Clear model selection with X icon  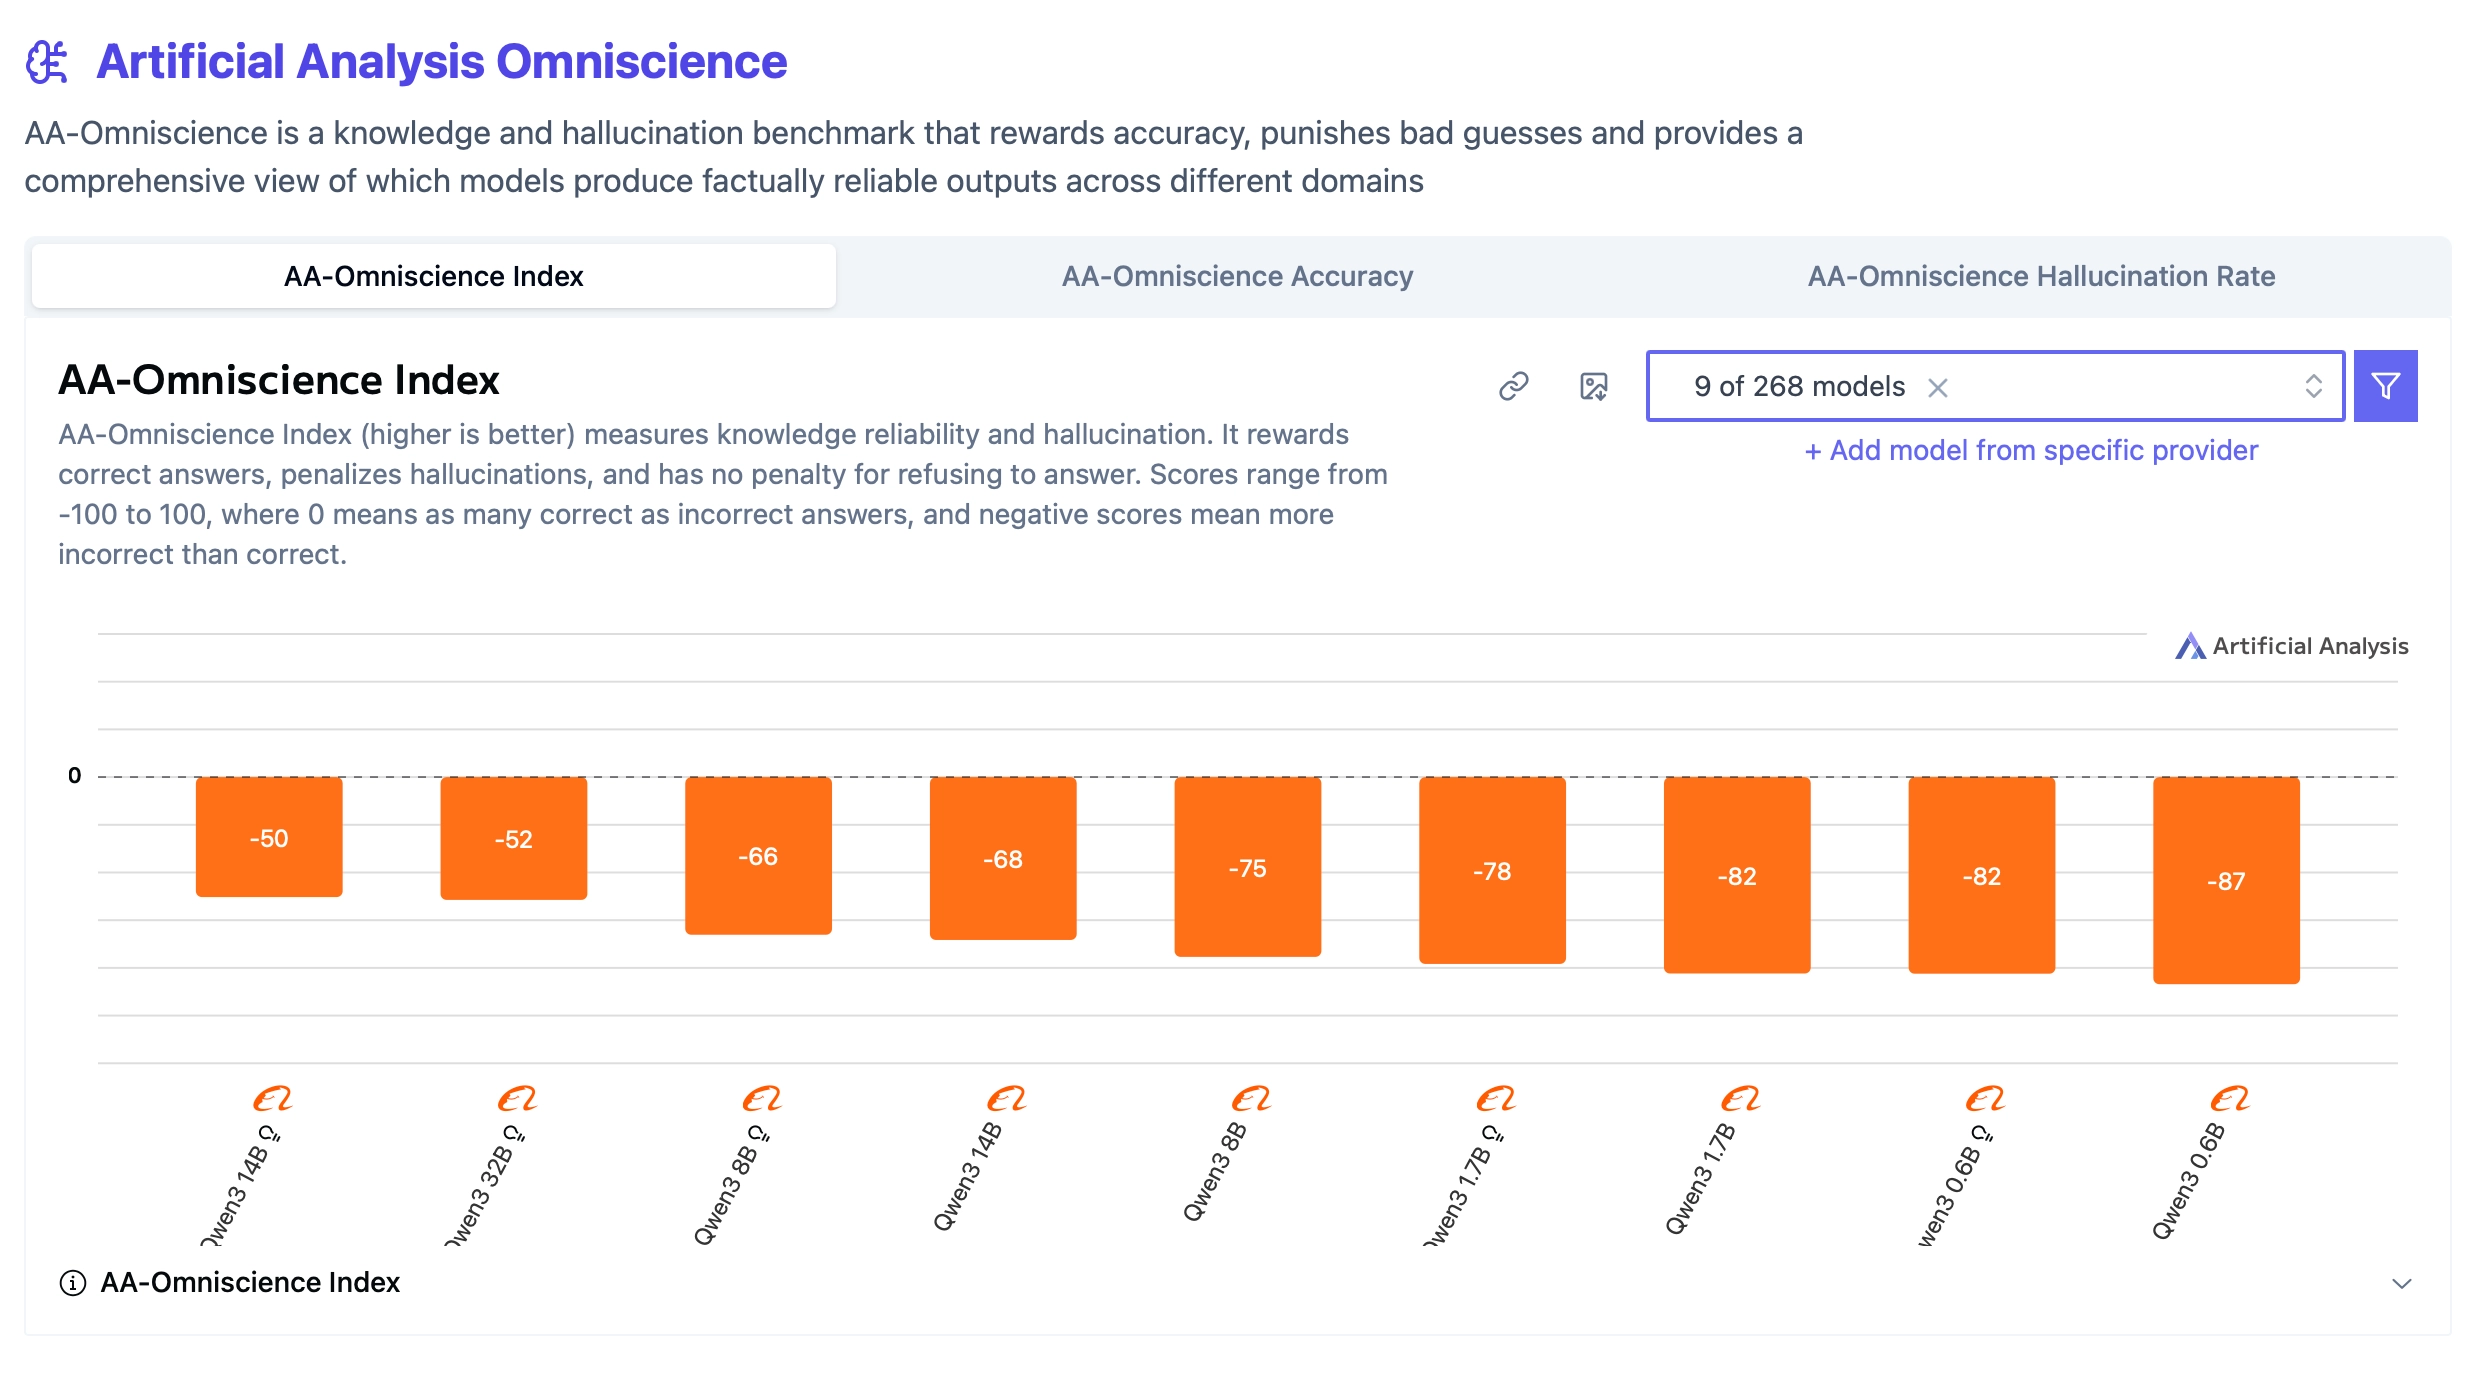[1937, 387]
